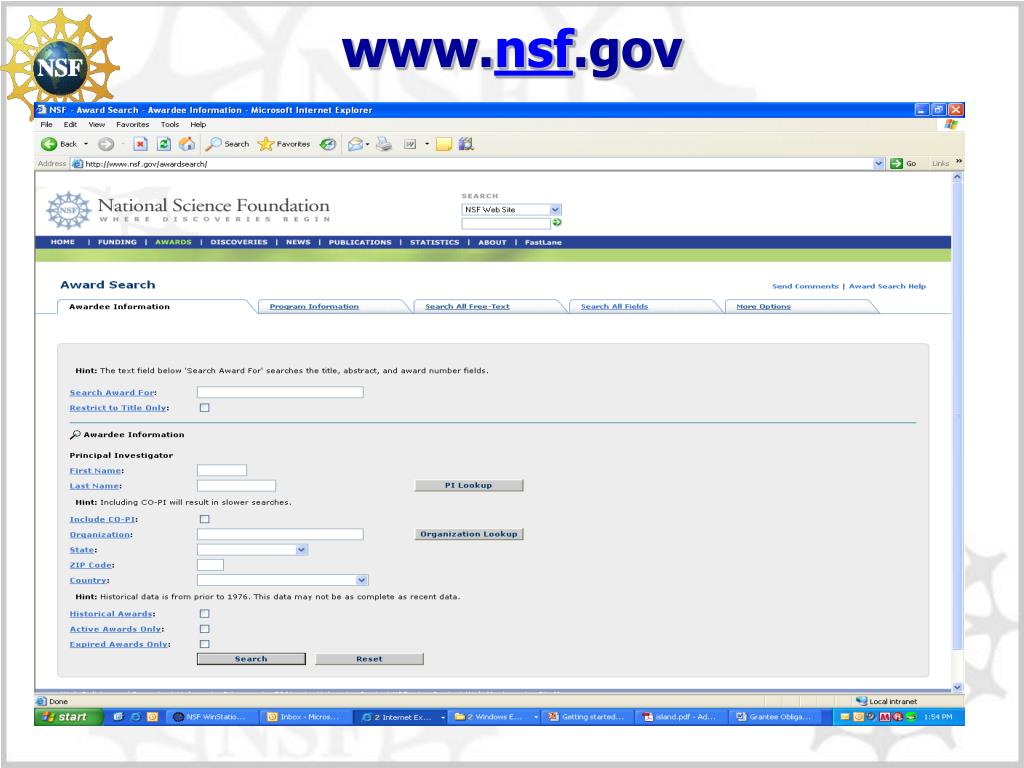Open Inbox - Microsoft taskbar item

point(306,716)
